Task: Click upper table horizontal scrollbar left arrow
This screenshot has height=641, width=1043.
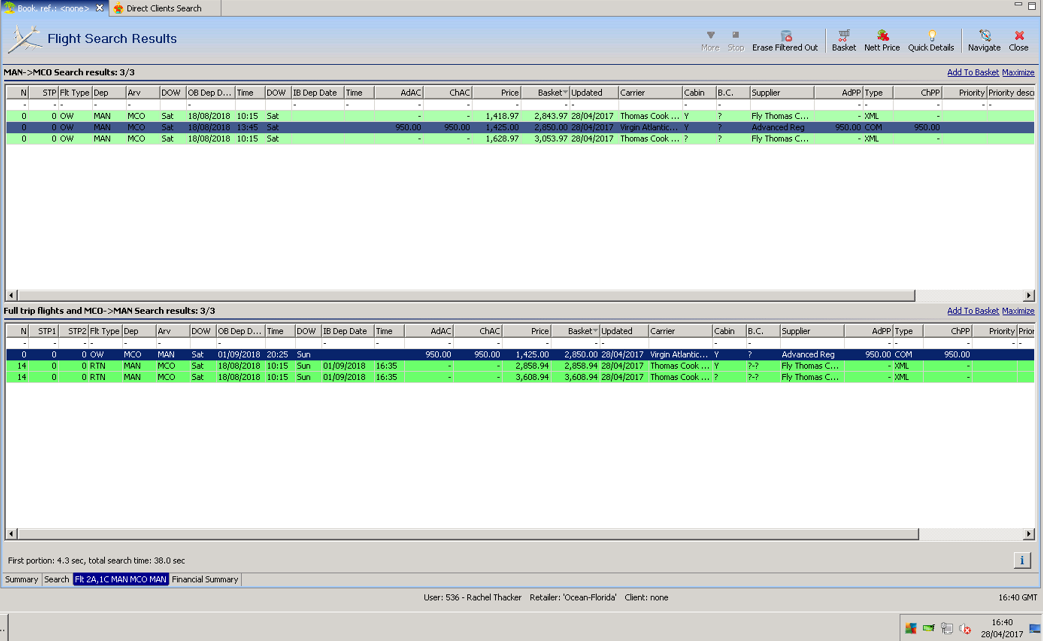Action: [x=11, y=295]
